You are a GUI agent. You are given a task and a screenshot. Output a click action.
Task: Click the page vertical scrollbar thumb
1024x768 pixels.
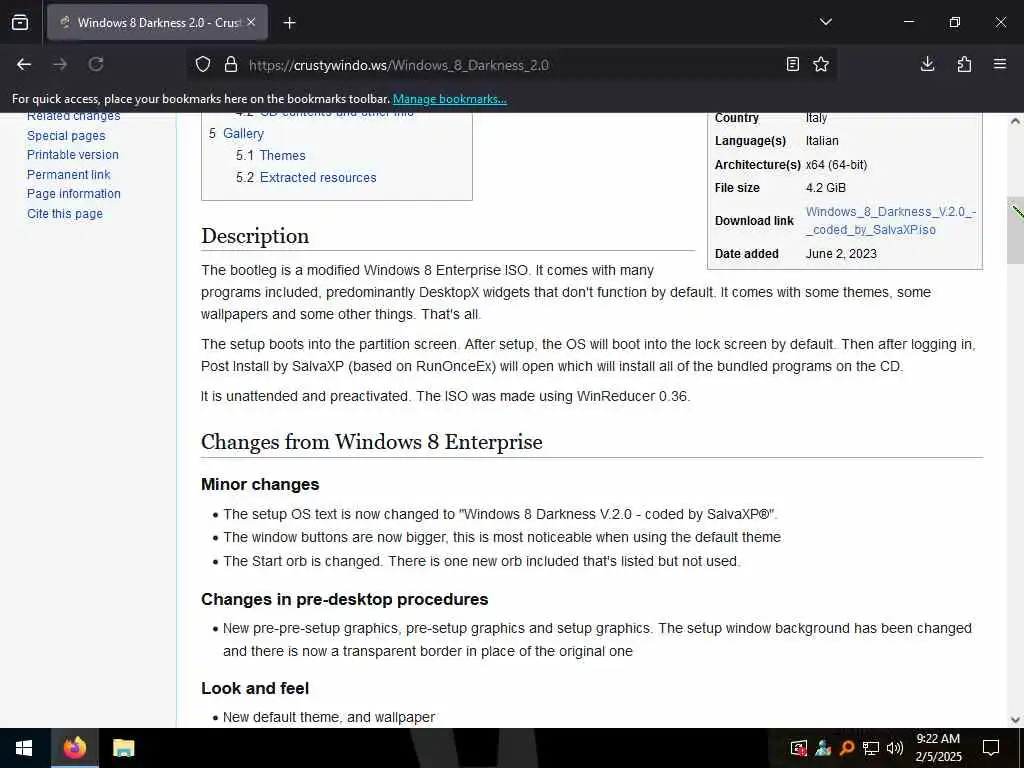(1015, 230)
